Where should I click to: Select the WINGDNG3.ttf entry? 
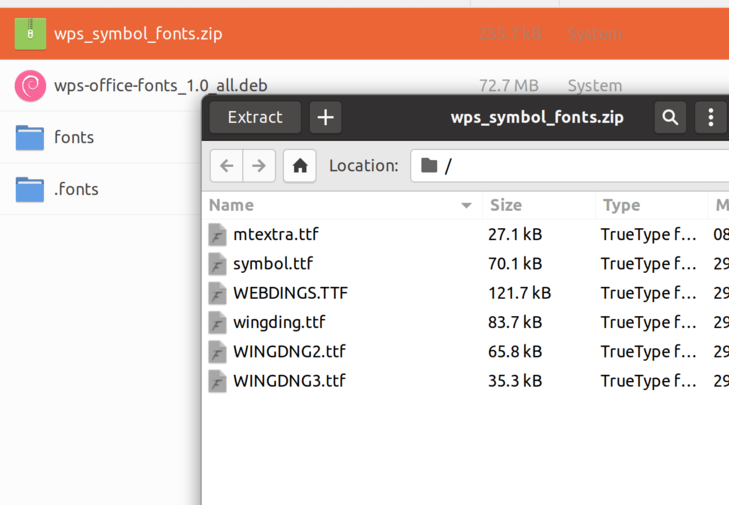289,381
